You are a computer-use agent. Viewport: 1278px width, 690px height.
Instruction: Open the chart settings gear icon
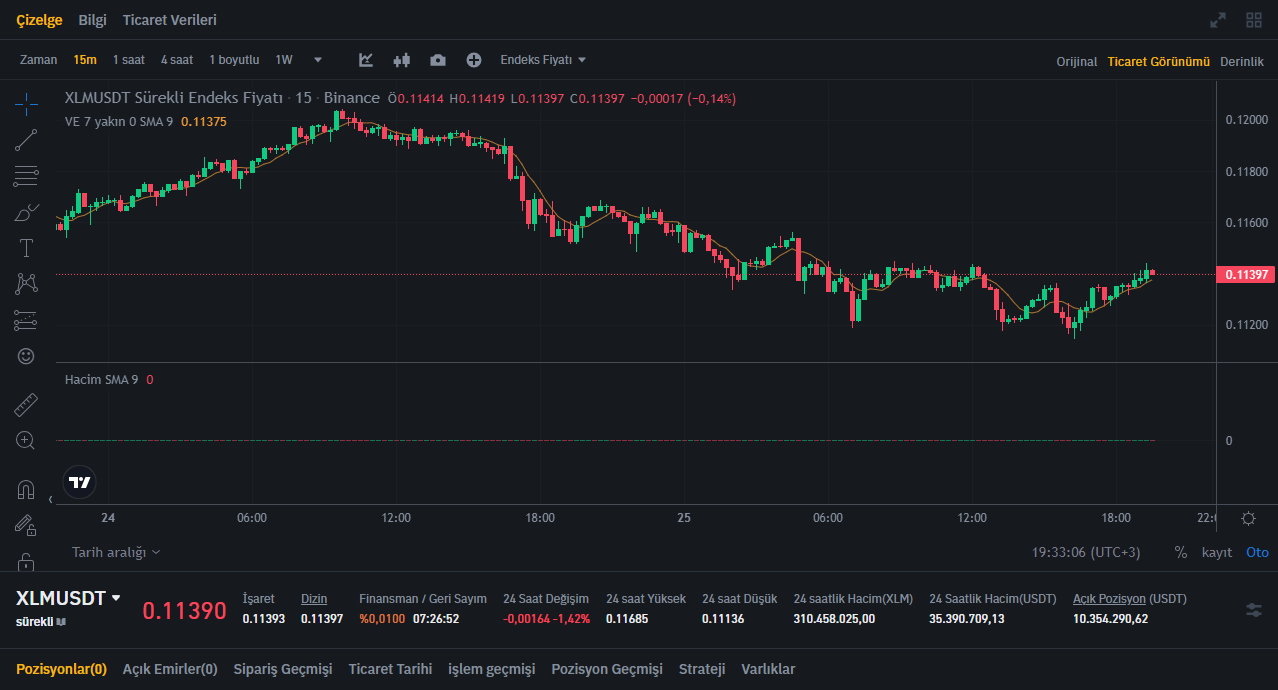coord(1248,518)
